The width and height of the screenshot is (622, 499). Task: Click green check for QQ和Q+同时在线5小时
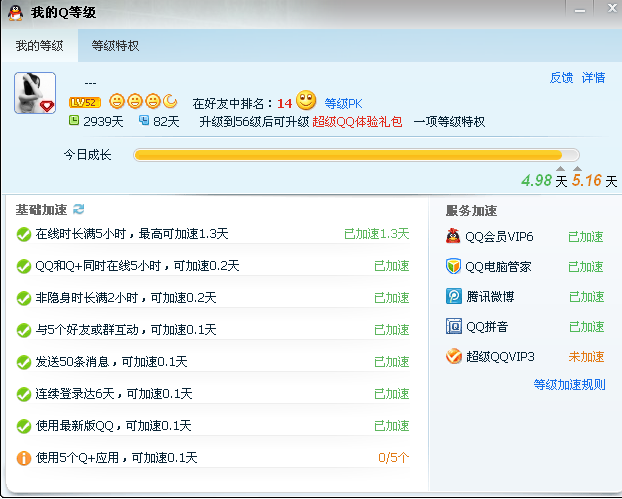click(x=24, y=266)
